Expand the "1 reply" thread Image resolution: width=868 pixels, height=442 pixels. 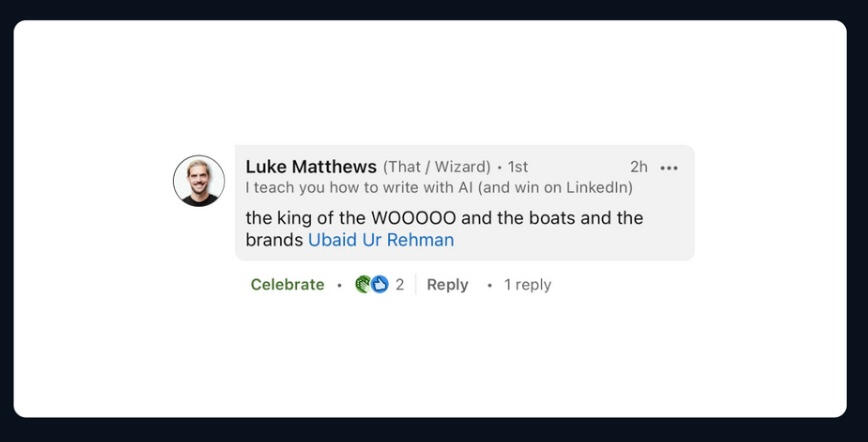[527, 285]
